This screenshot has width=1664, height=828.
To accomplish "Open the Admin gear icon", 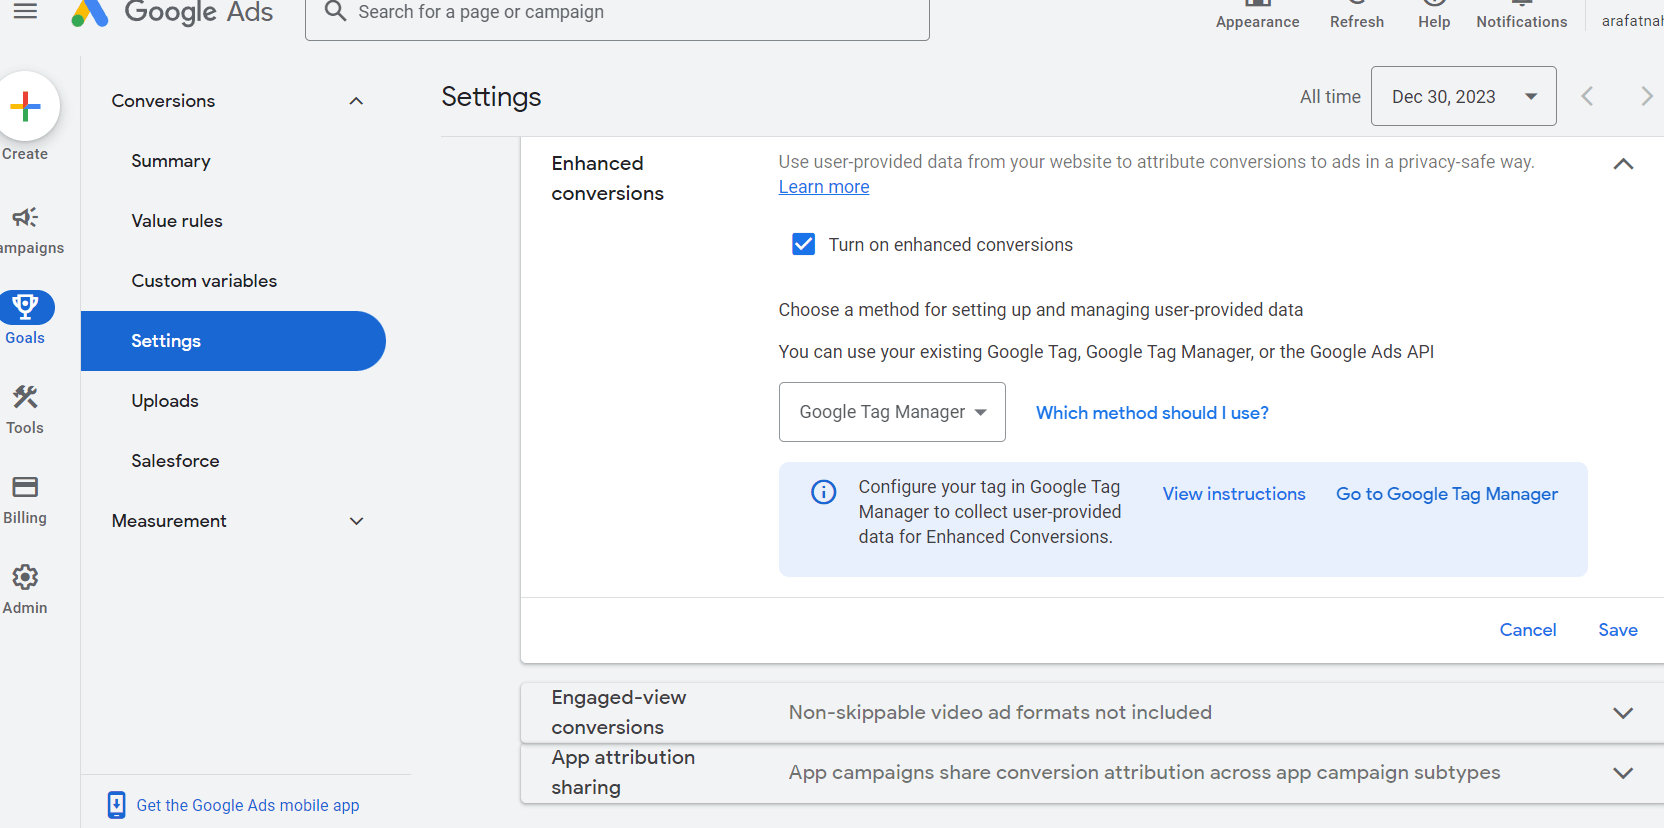I will (x=25, y=577).
